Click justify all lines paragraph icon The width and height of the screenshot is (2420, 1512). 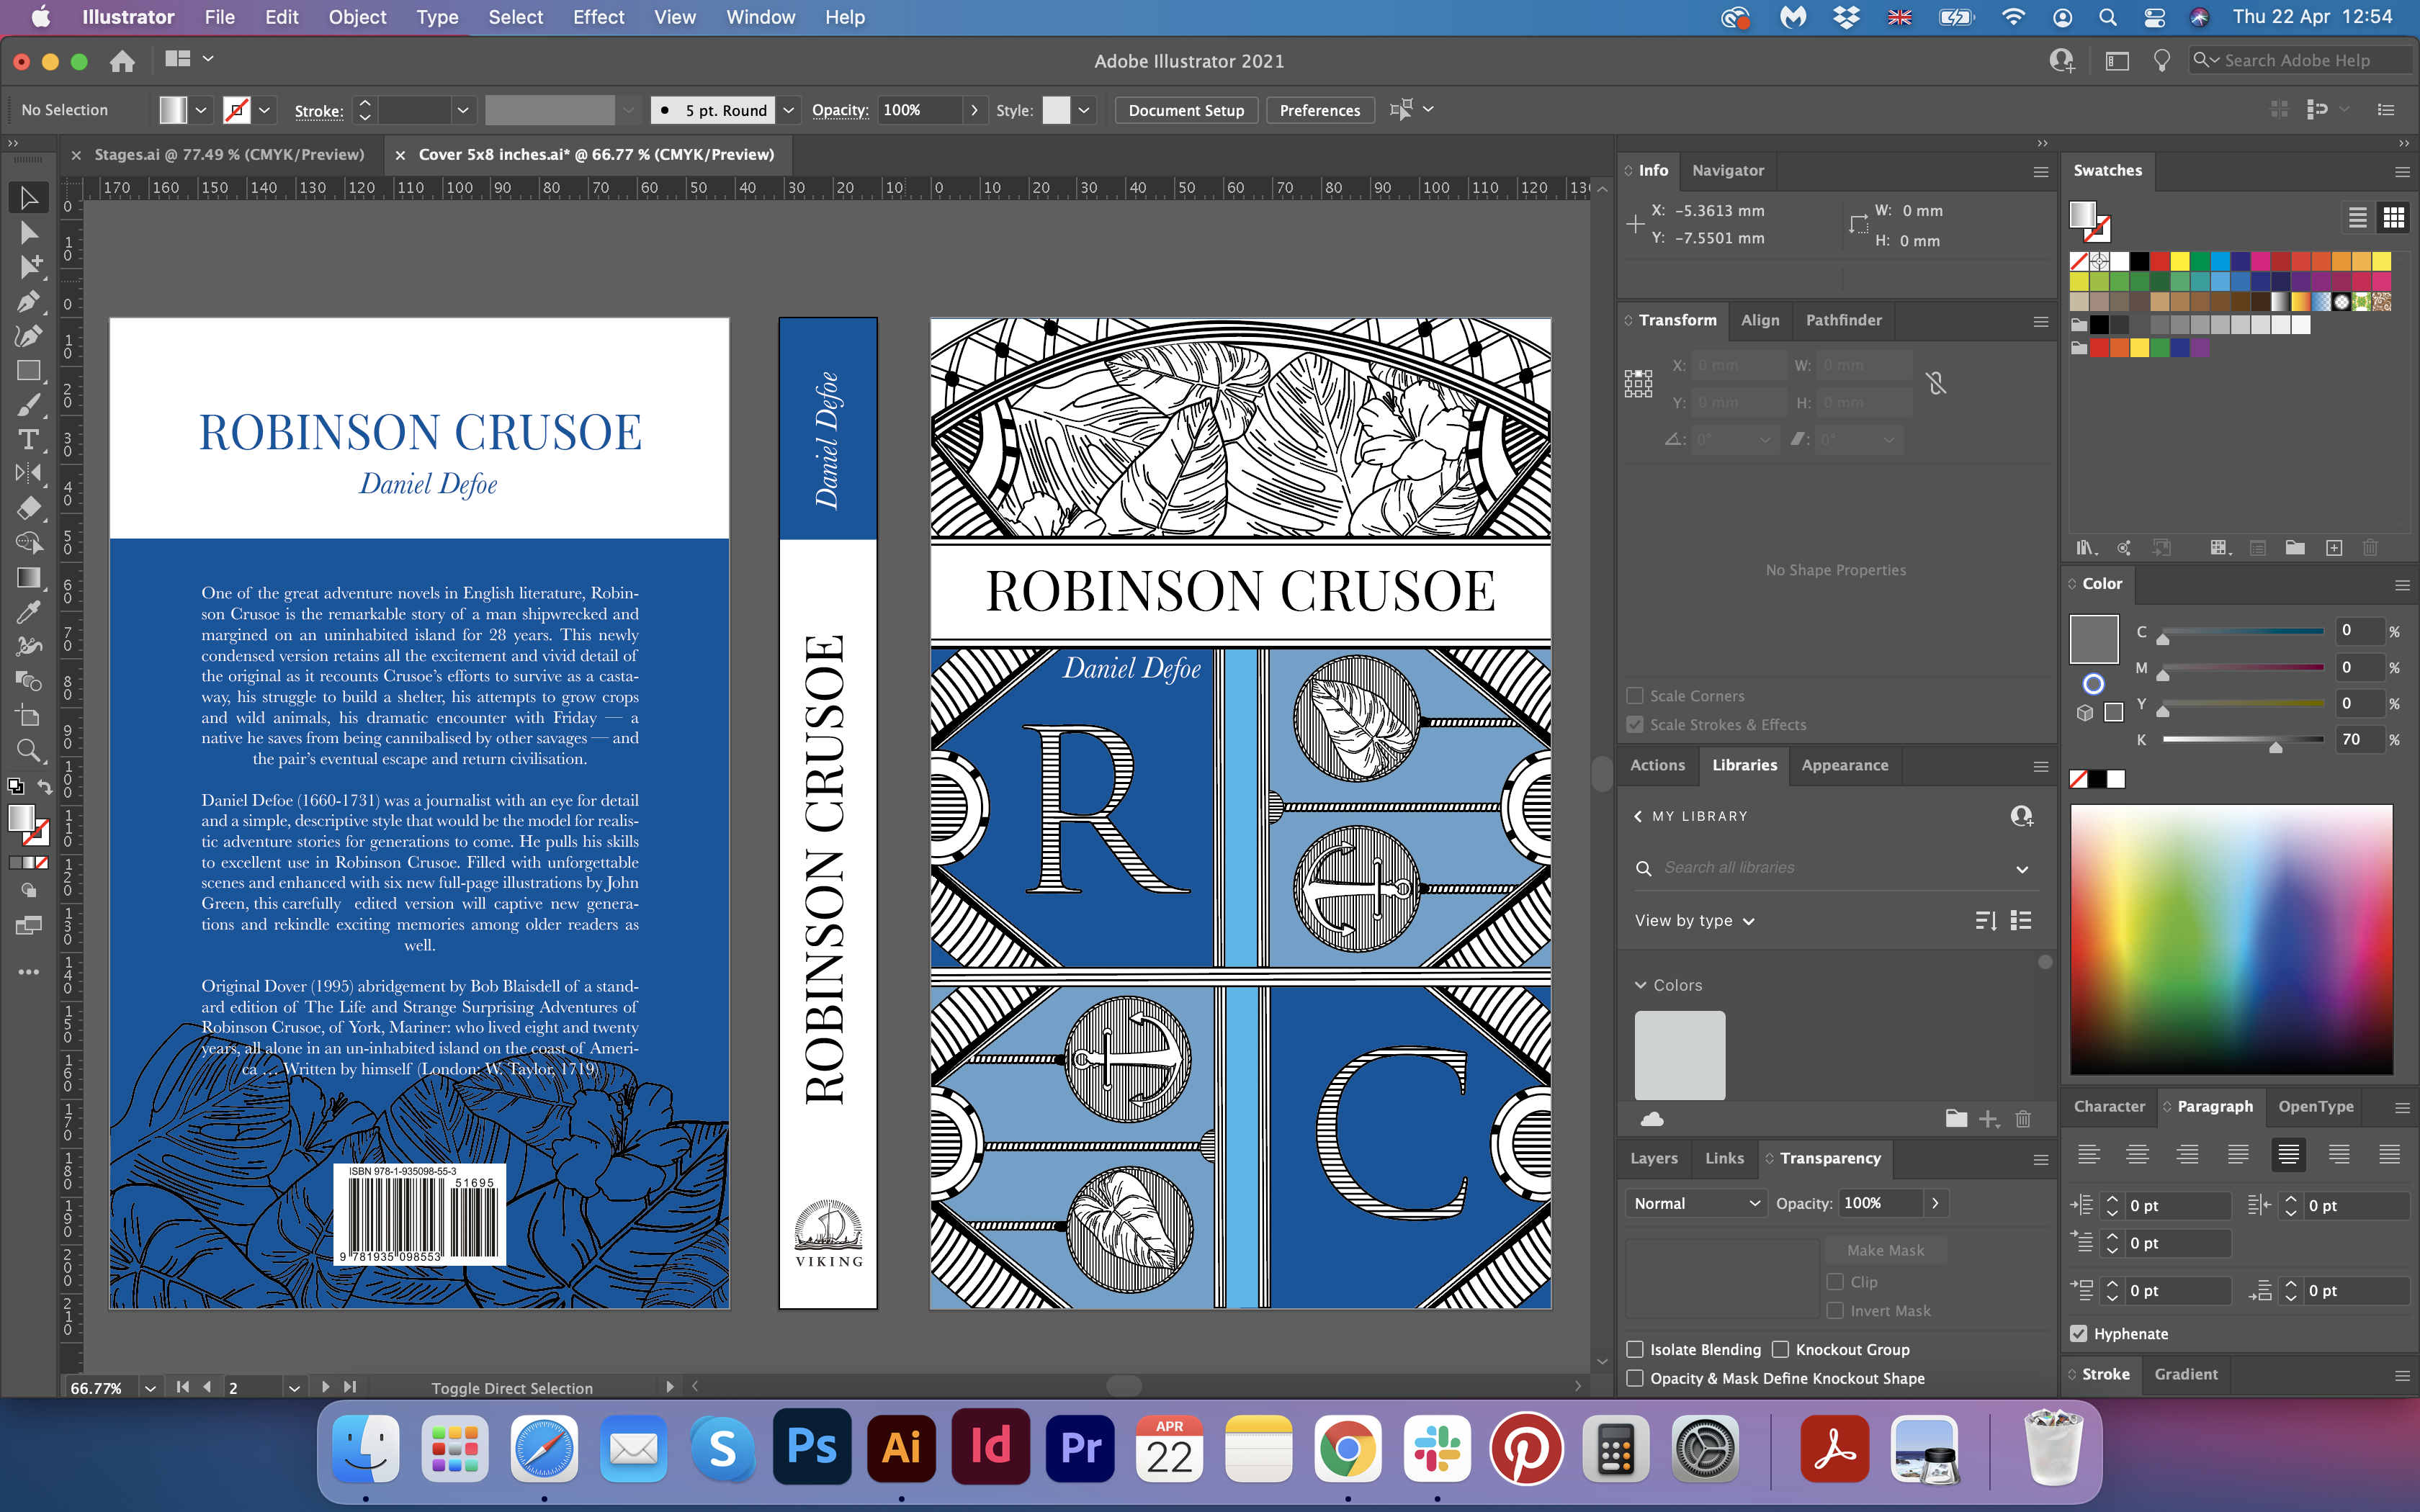(x=2389, y=1154)
